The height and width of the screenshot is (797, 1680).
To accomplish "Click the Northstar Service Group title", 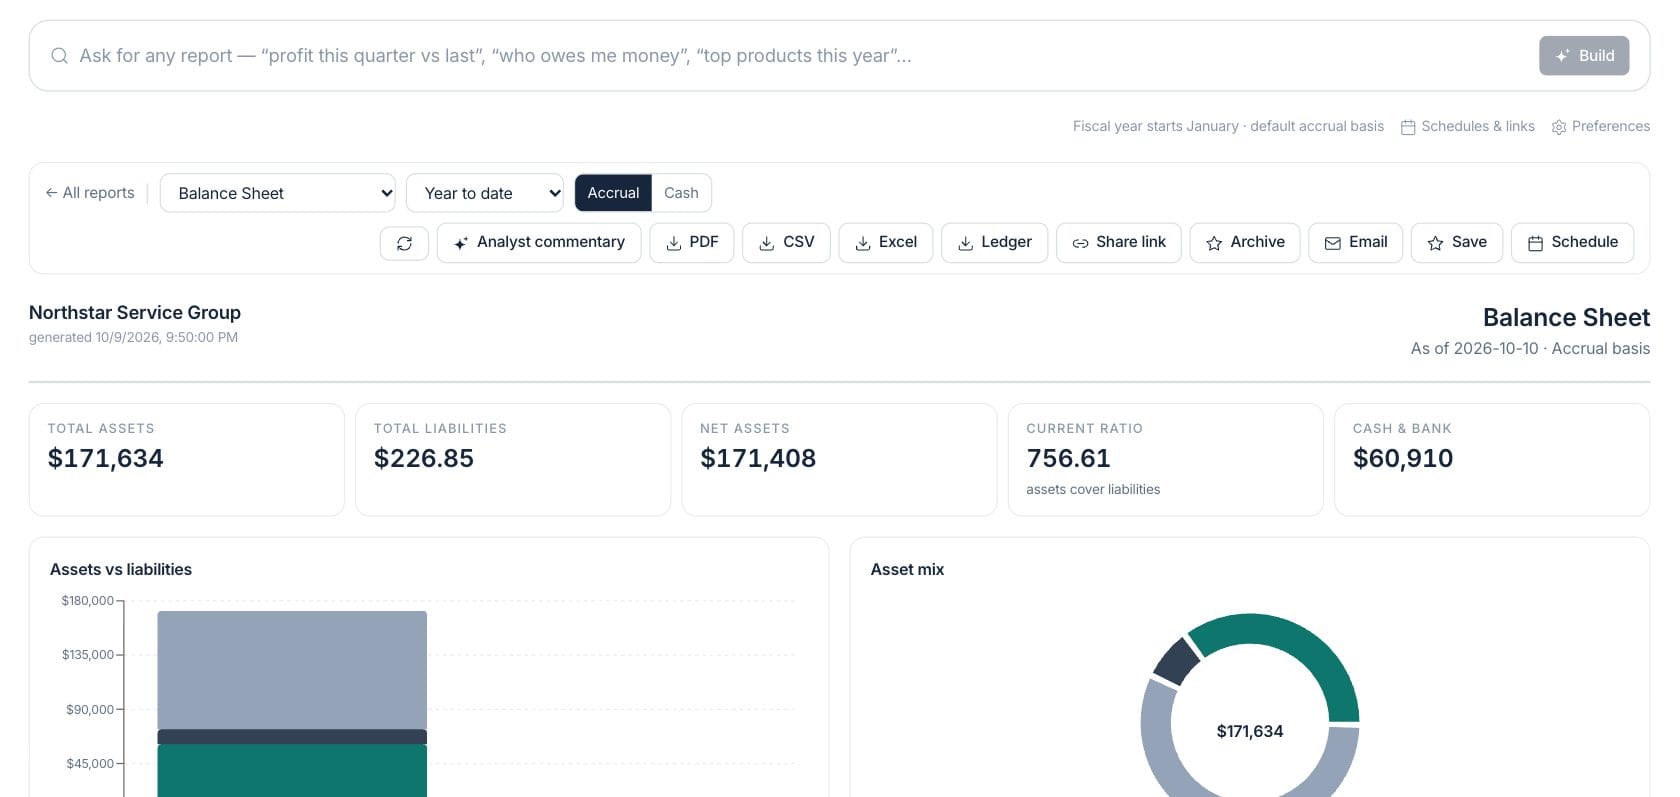I will (135, 313).
